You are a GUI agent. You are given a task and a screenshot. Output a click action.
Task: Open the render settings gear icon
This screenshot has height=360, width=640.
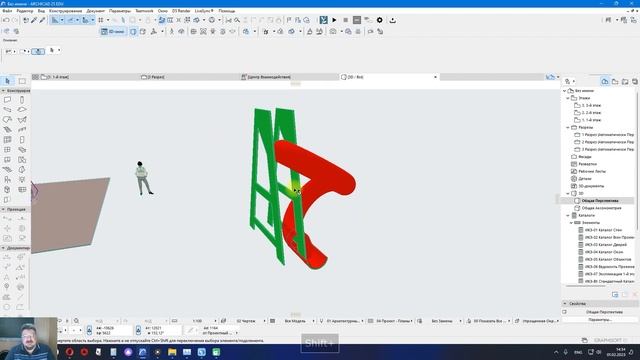tap(380, 20)
